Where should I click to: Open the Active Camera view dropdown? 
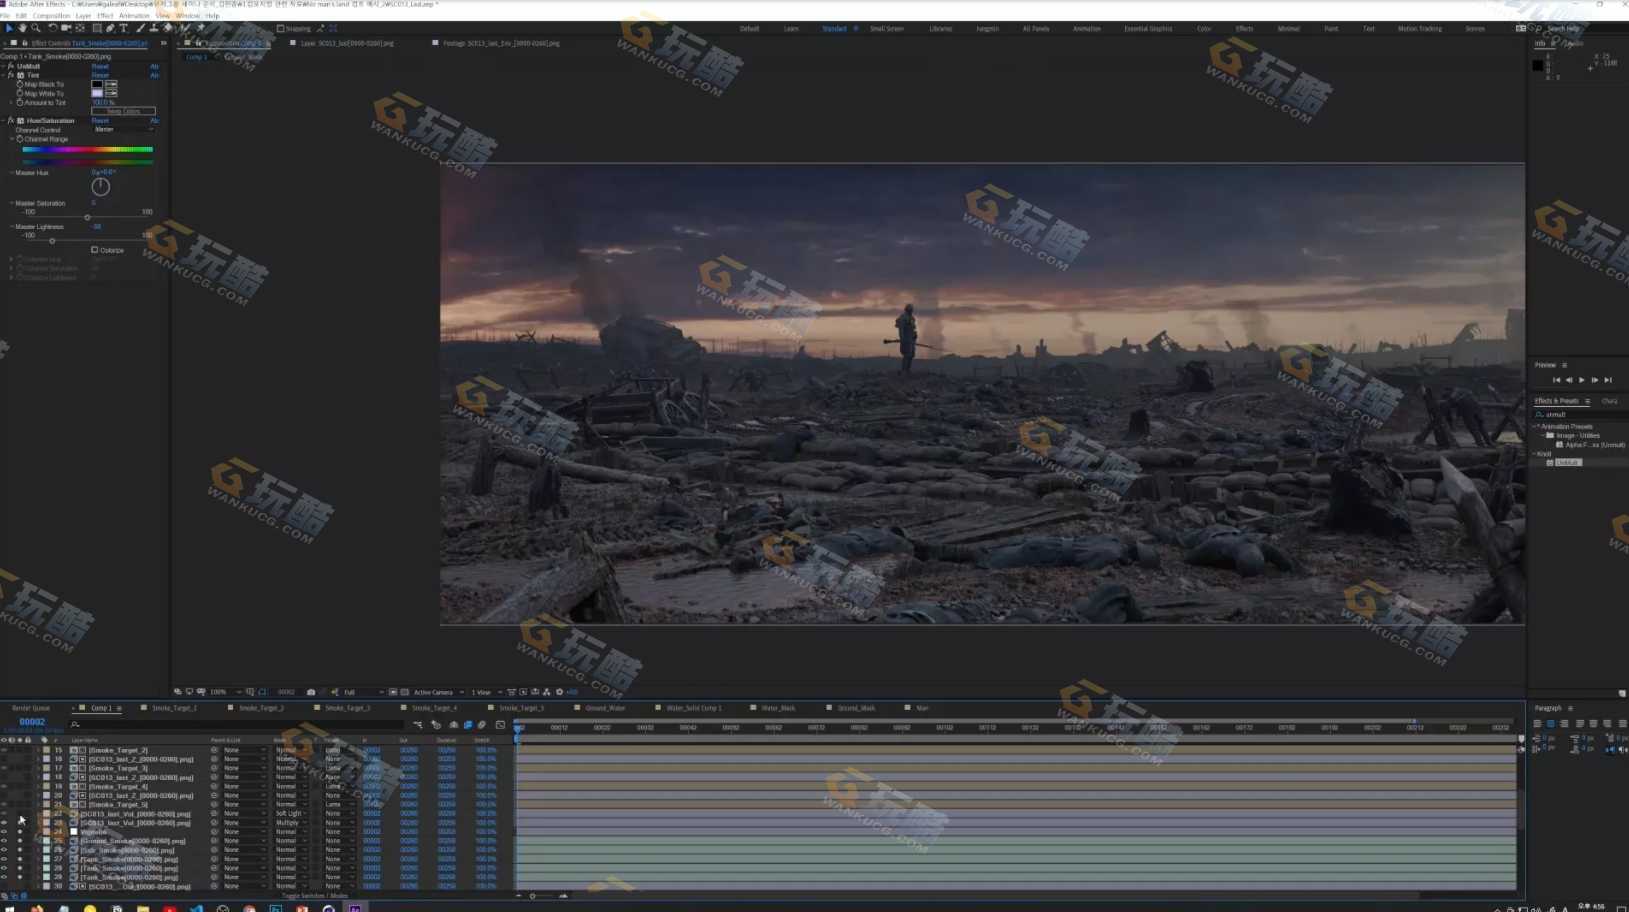[x=438, y=692]
